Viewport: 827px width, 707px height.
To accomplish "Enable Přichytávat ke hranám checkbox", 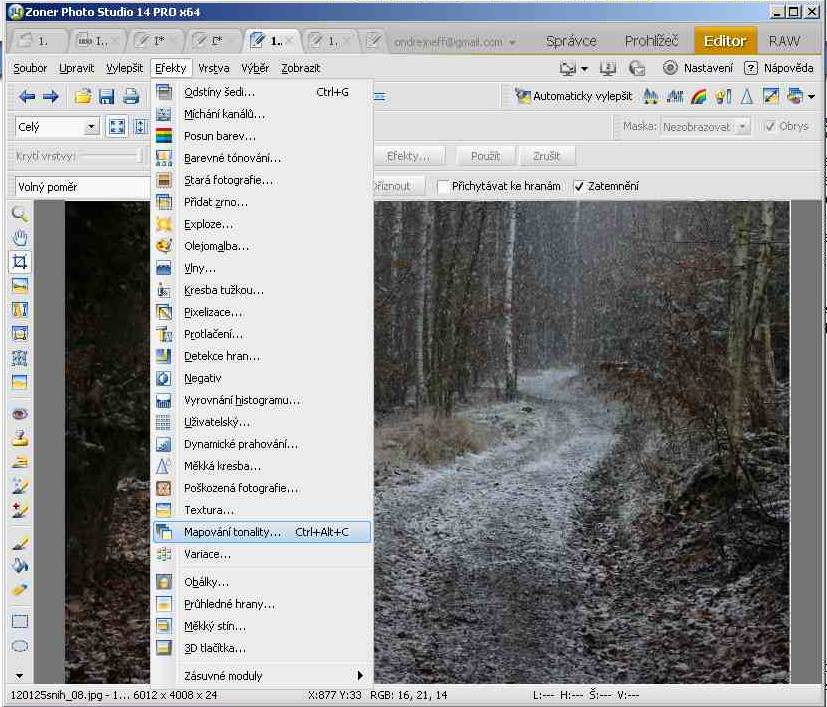I will pos(443,186).
